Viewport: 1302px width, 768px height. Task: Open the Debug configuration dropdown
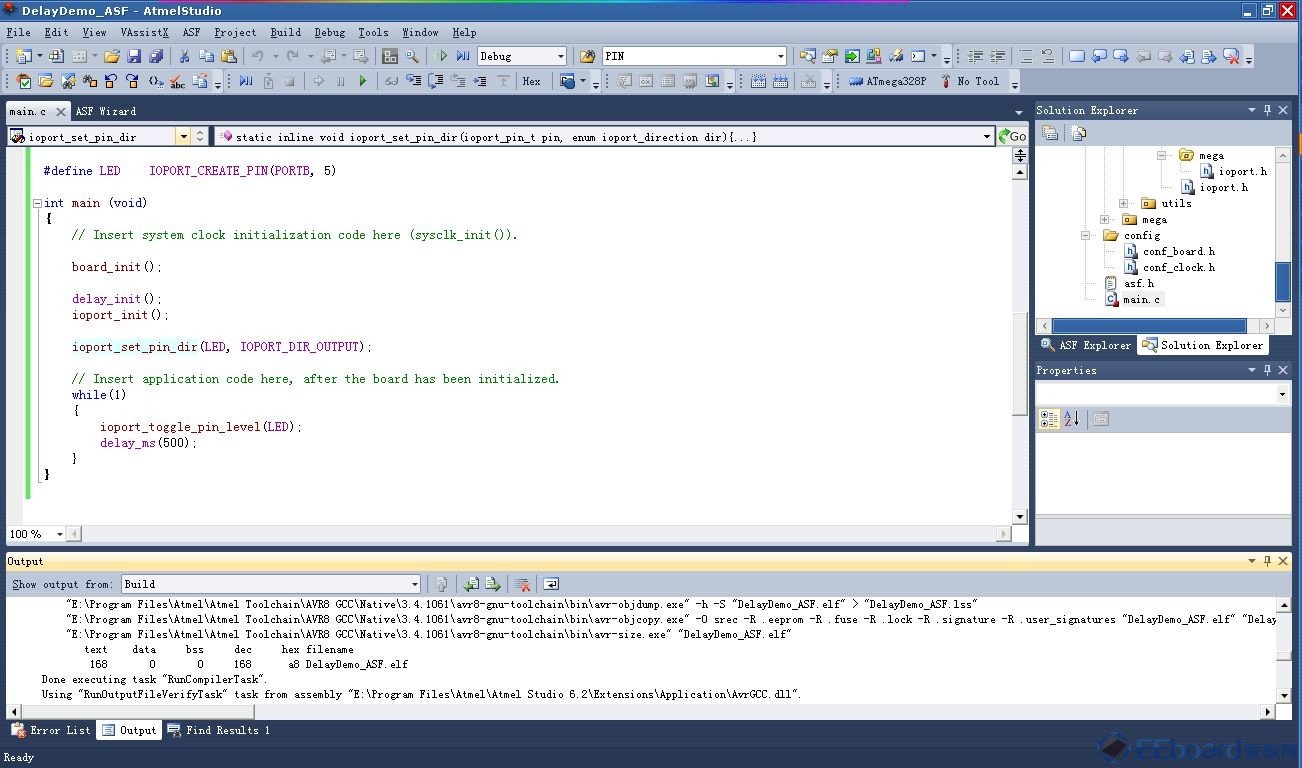point(560,56)
